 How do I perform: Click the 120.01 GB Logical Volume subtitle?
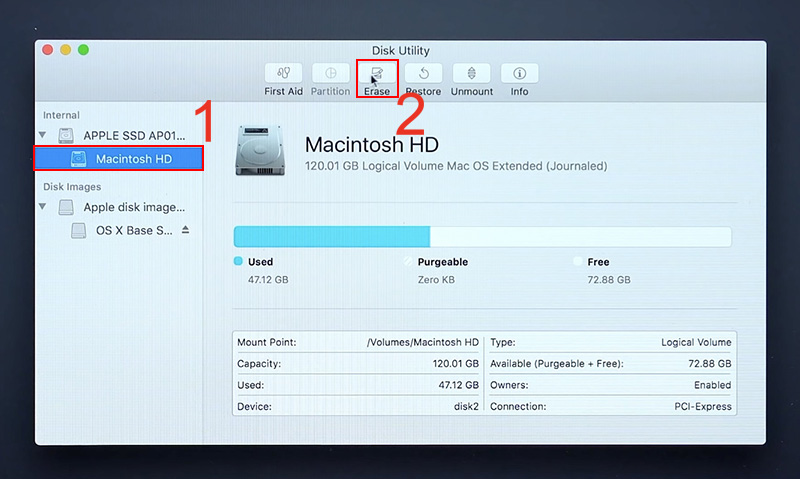point(456,166)
